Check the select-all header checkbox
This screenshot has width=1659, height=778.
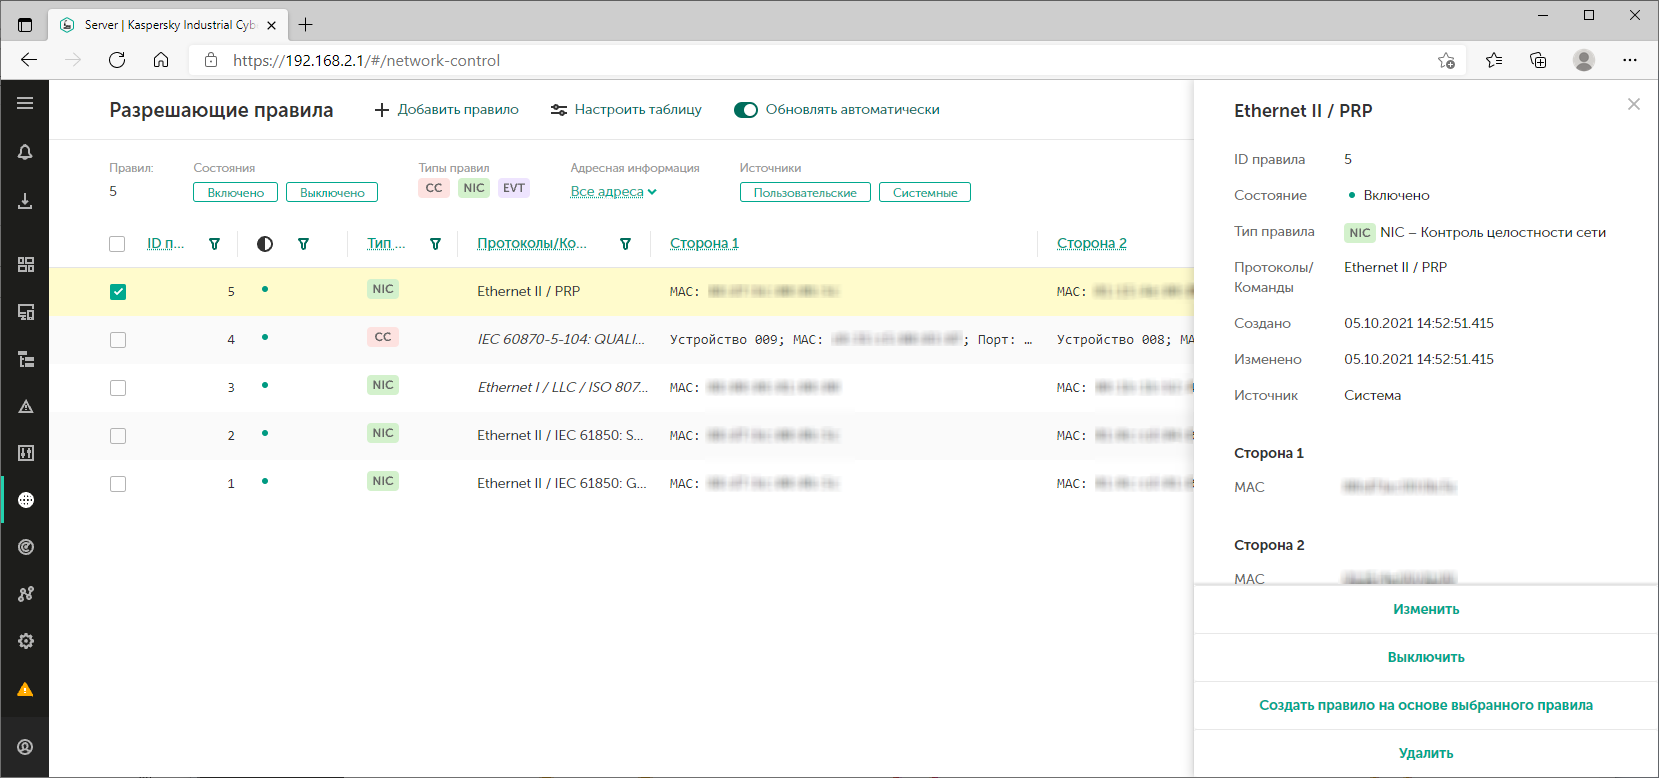(117, 244)
